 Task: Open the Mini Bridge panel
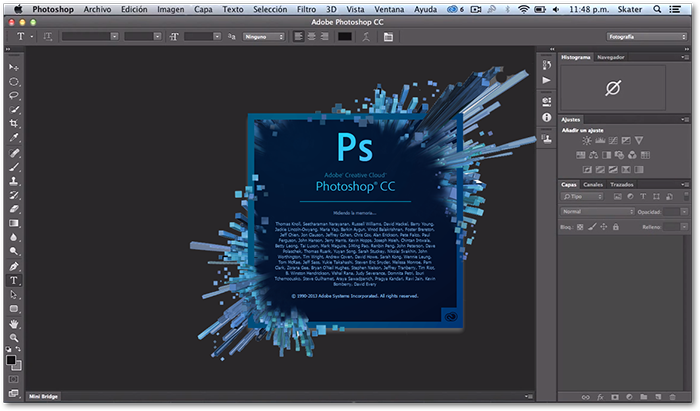43,397
